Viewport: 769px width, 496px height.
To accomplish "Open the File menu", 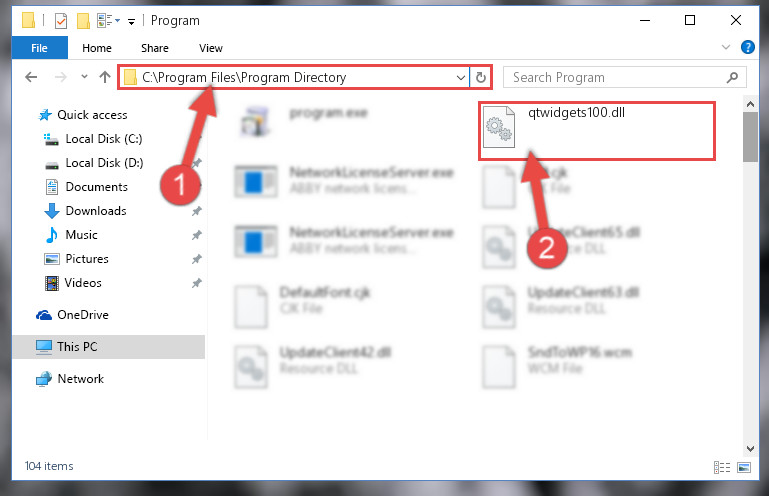I will coord(39,48).
